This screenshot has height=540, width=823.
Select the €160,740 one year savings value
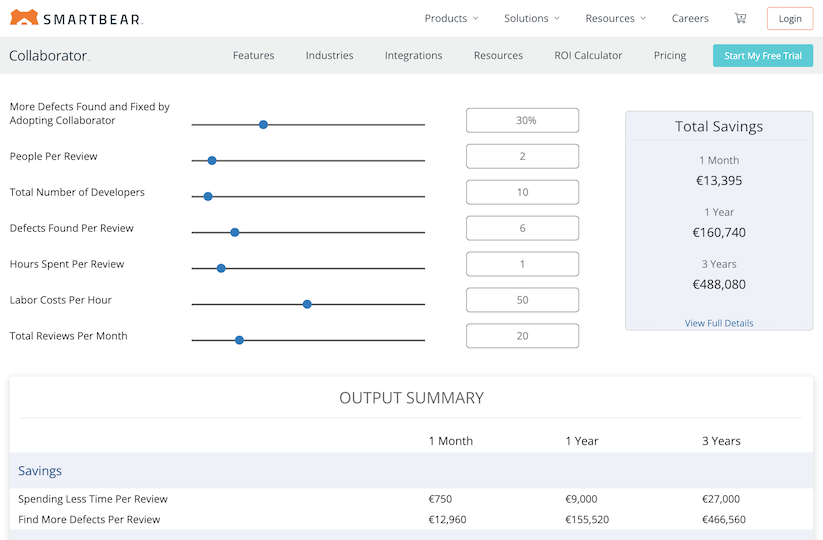pyautogui.click(x=719, y=232)
